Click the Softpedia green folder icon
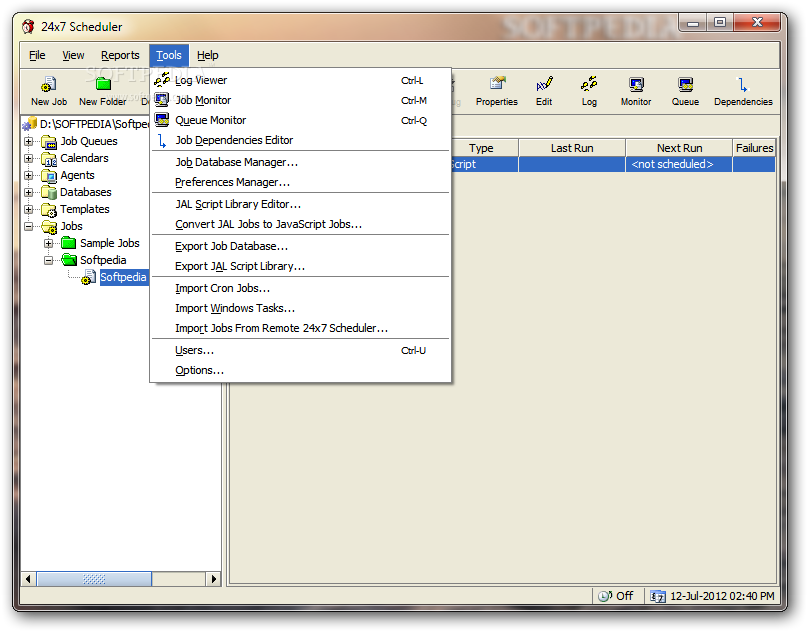 pos(69,260)
